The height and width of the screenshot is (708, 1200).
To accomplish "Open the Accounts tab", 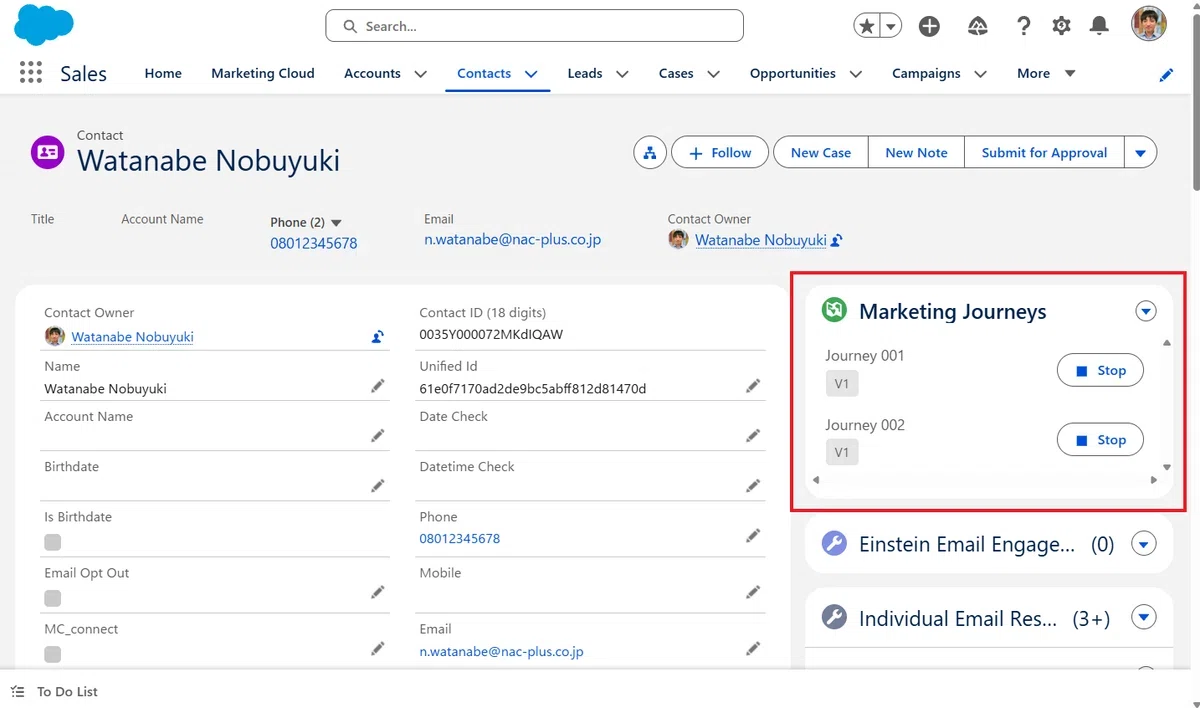I will 372,73.
